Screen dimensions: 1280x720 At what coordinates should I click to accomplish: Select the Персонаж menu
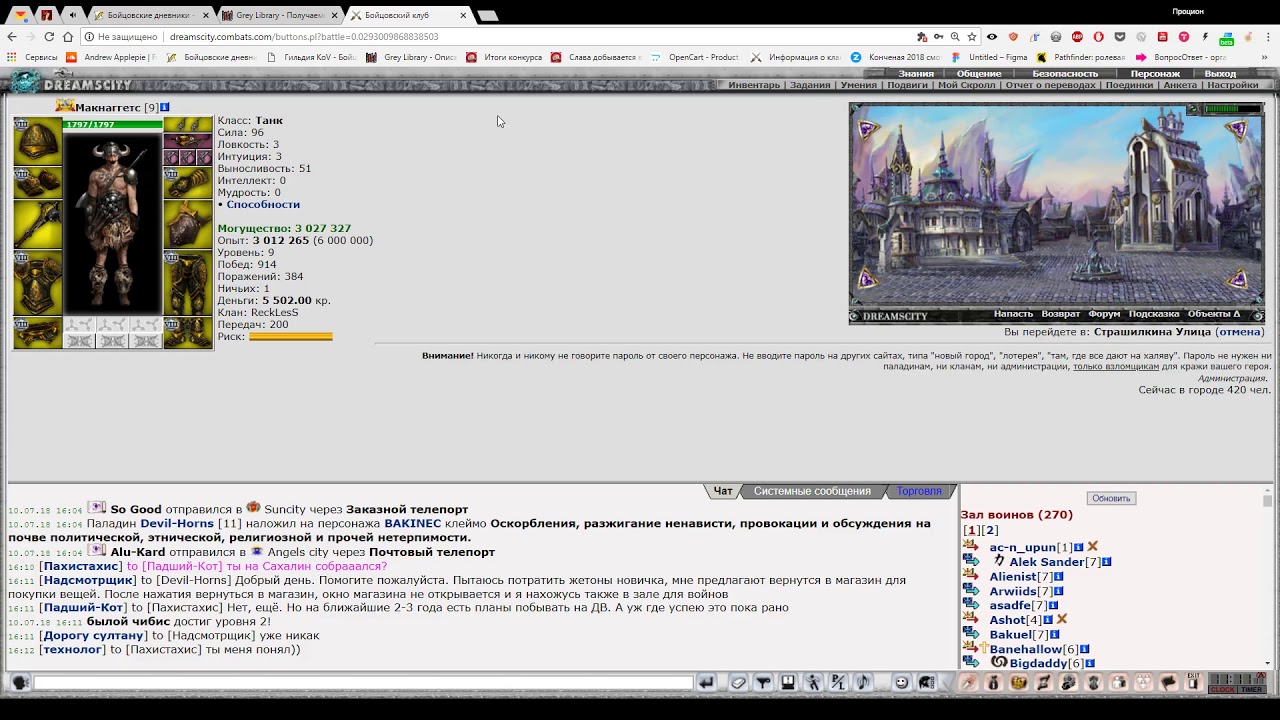point(1155,74)
